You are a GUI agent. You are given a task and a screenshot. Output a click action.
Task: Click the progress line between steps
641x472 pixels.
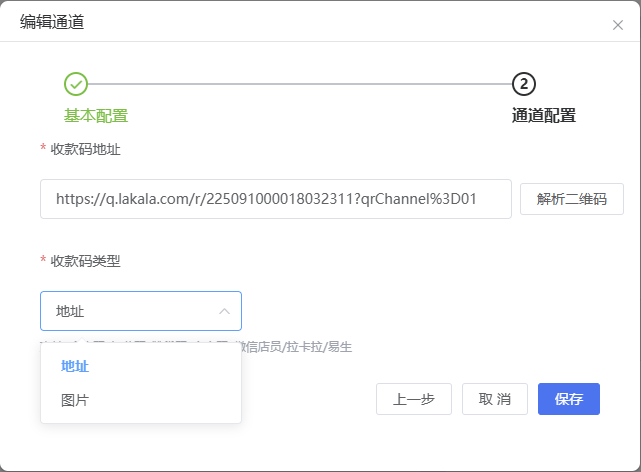[300, 84]
